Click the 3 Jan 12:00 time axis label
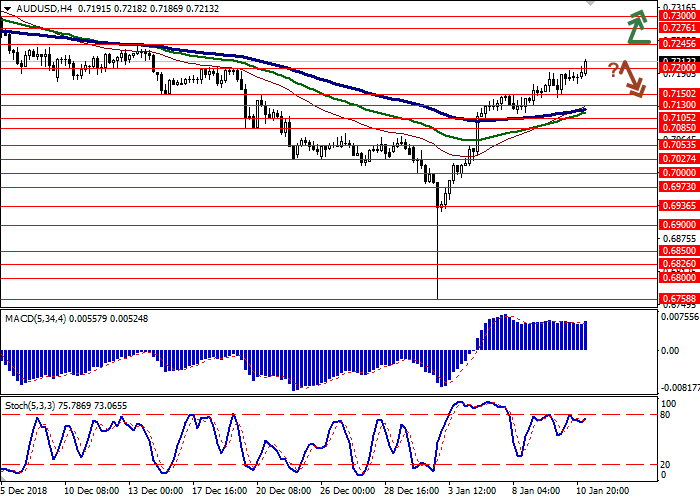The width and height of the screenshot is (700, 500). (x=472, y=492)
